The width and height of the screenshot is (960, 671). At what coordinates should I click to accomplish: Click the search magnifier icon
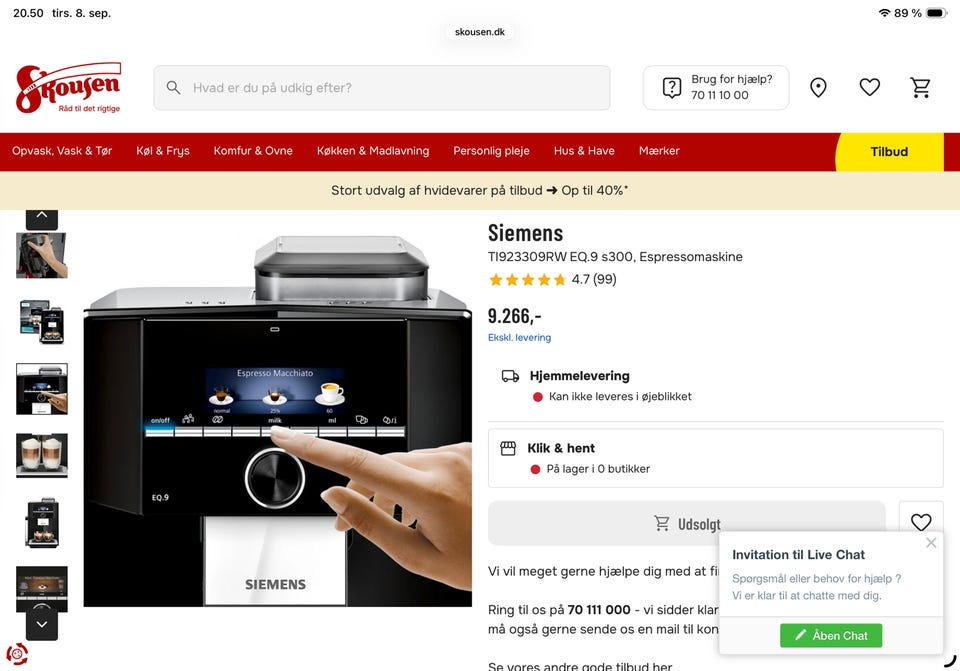[x=173, y=88]
